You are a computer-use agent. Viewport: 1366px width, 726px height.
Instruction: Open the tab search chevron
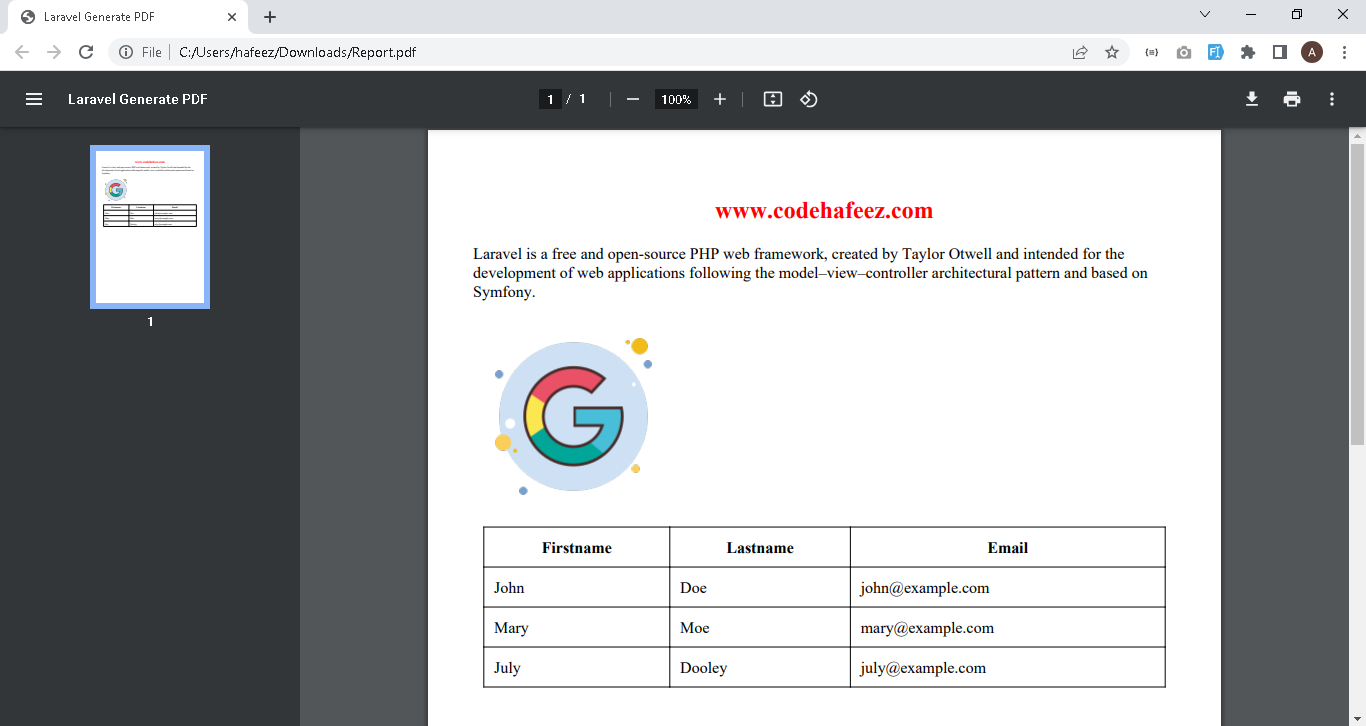(x=1205, y=14)
